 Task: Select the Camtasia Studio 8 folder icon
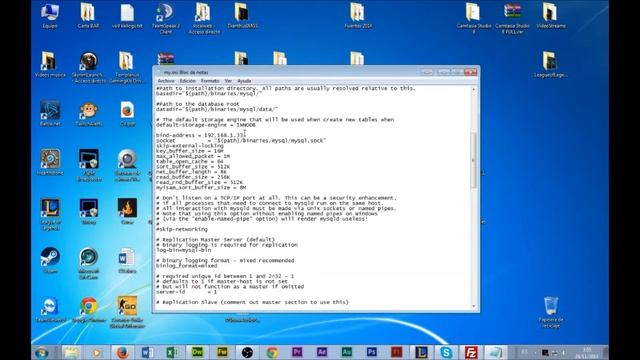(473, 18)
